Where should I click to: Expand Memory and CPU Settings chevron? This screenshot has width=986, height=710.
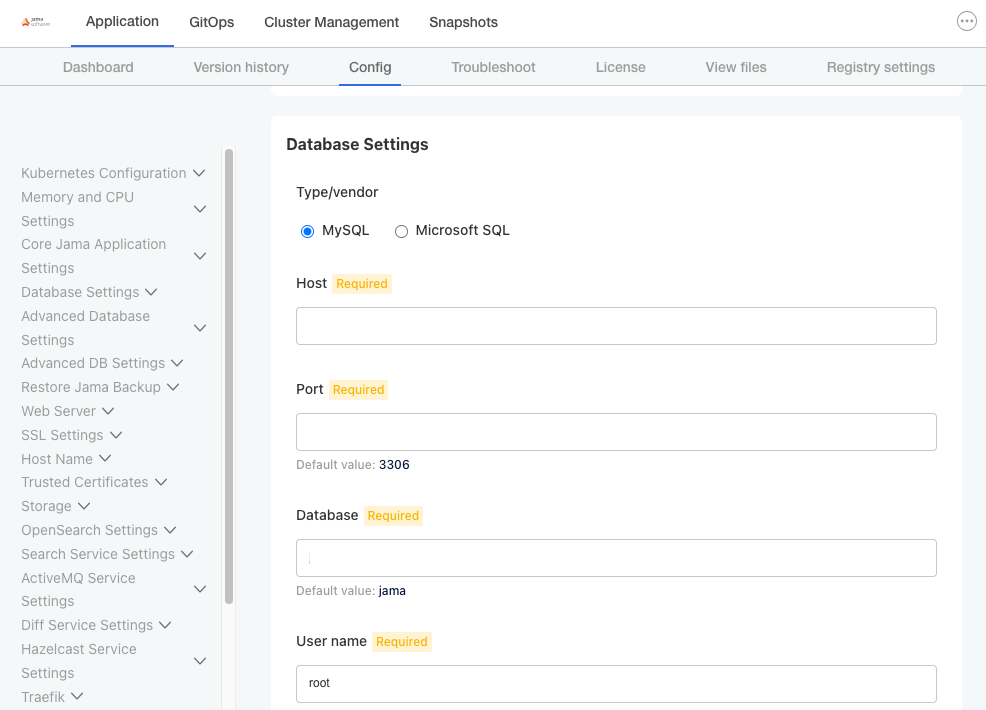pos(200,209)
